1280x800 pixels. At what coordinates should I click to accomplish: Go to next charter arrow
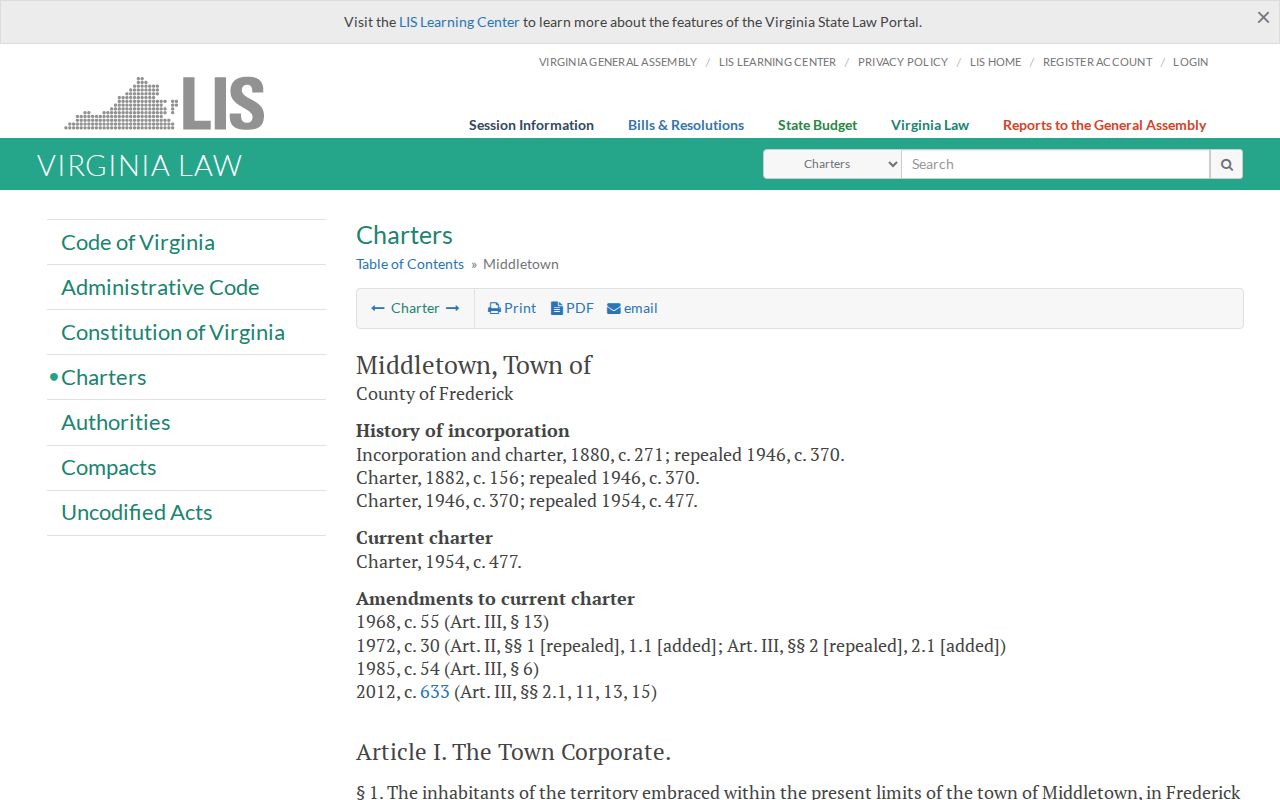tap(453, 308)
